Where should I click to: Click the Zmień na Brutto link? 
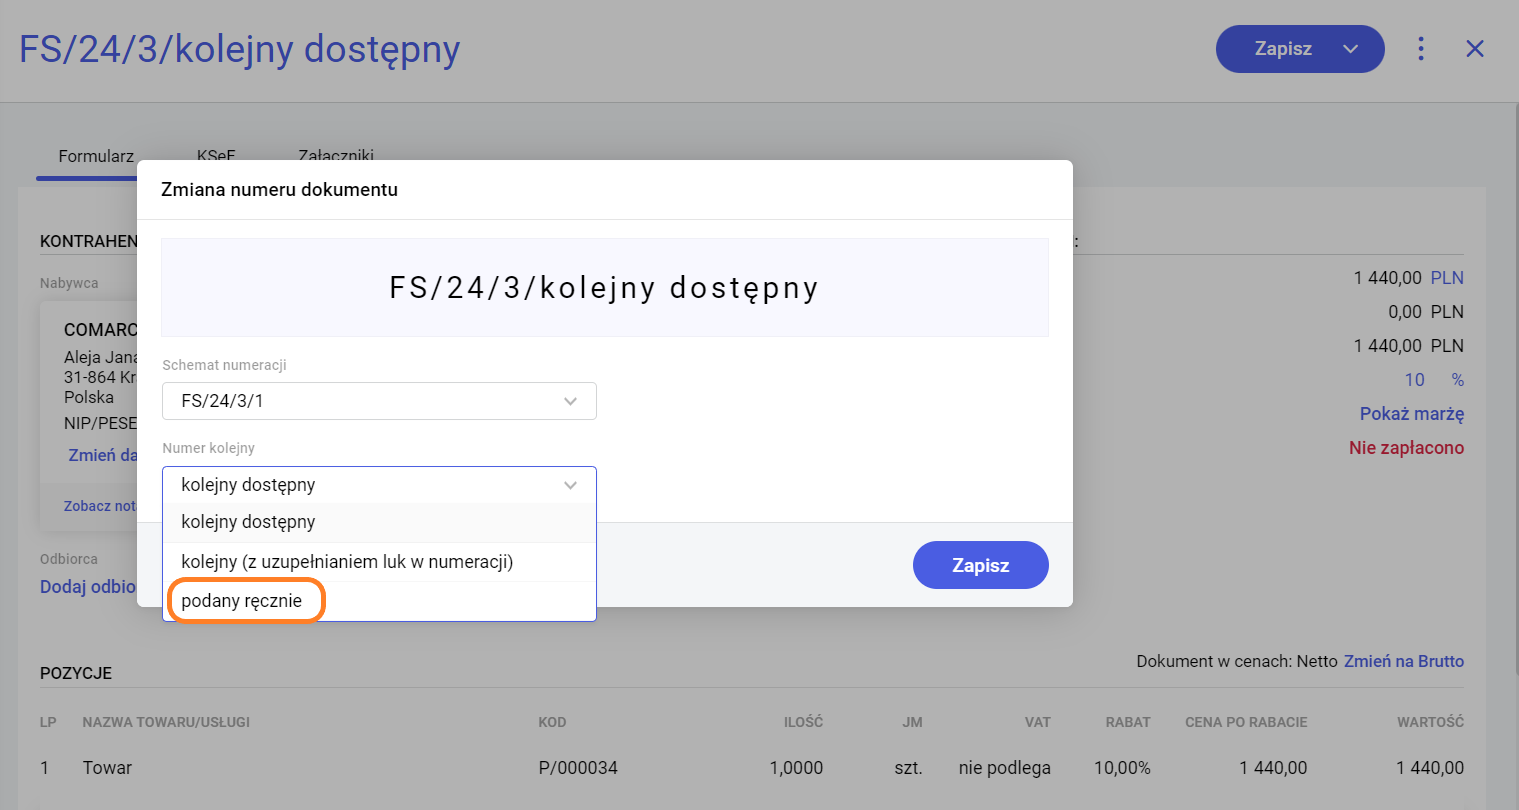[x=1403, y=661]
